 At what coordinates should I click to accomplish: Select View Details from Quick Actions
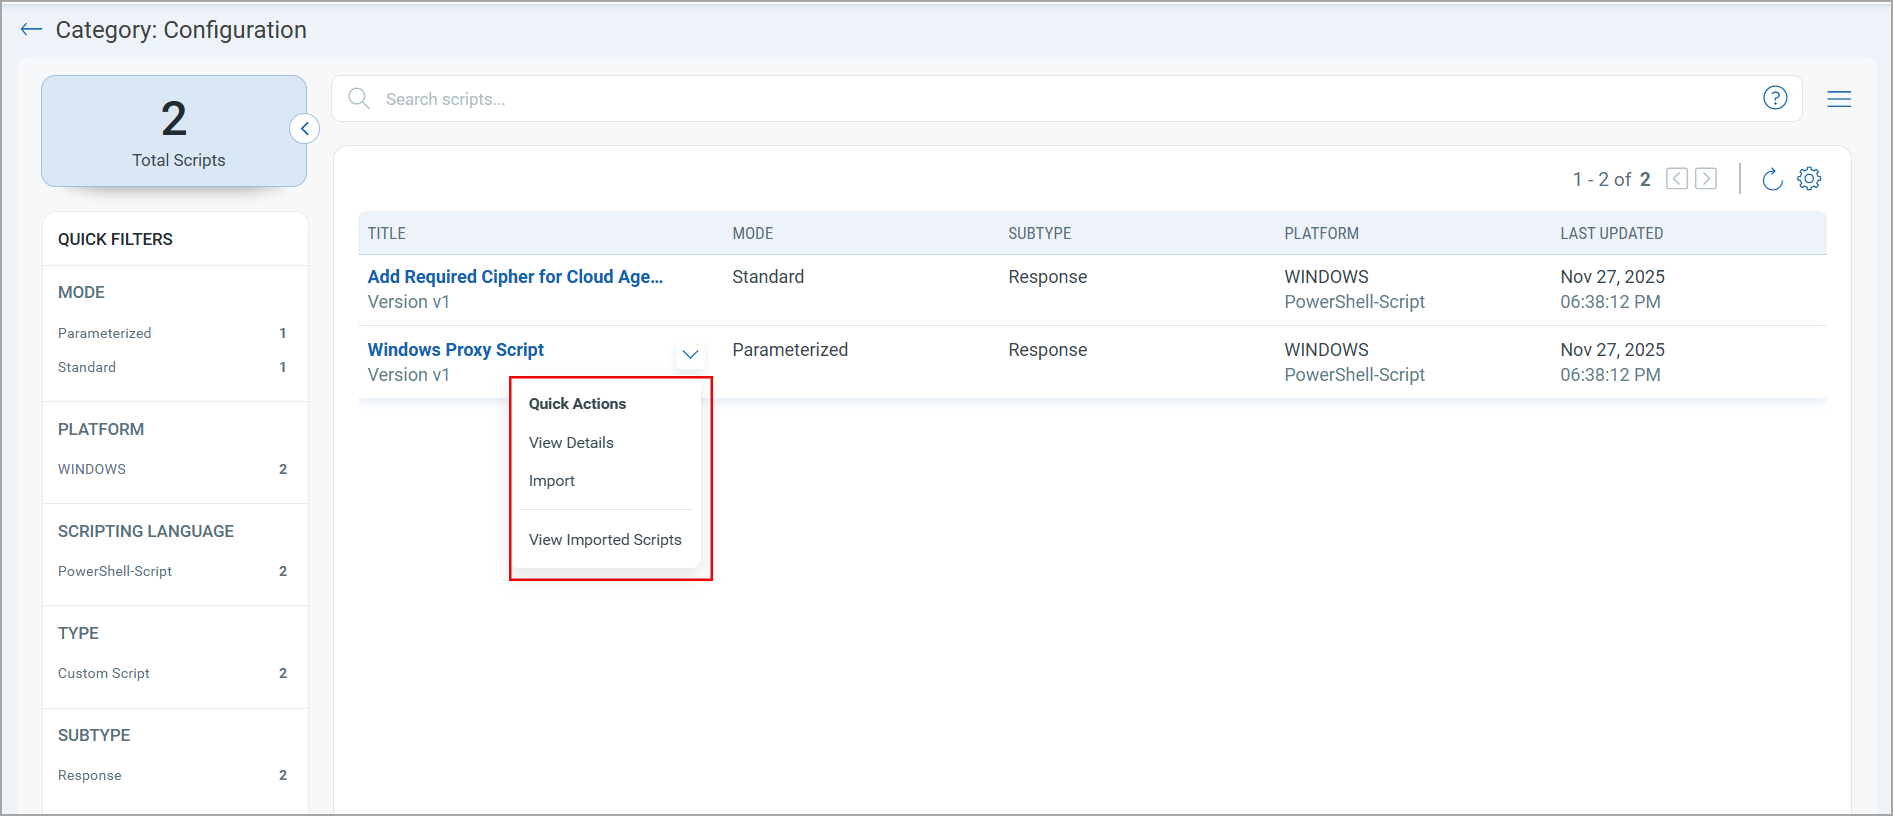pyautogui.click(x=571, y=443)
